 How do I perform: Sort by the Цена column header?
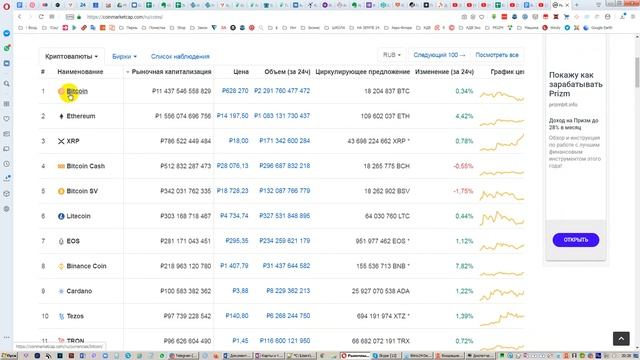241,72
